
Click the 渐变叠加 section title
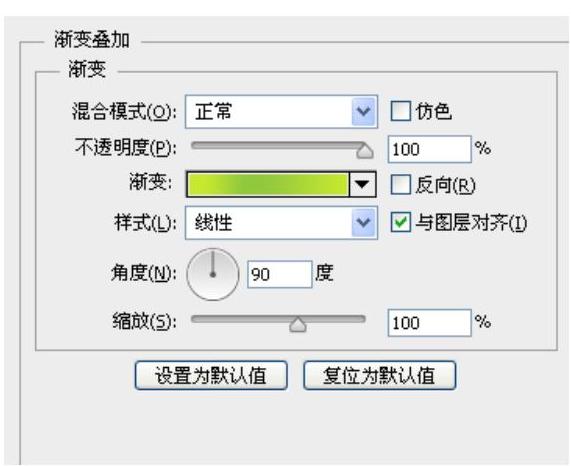pos(92,39)
